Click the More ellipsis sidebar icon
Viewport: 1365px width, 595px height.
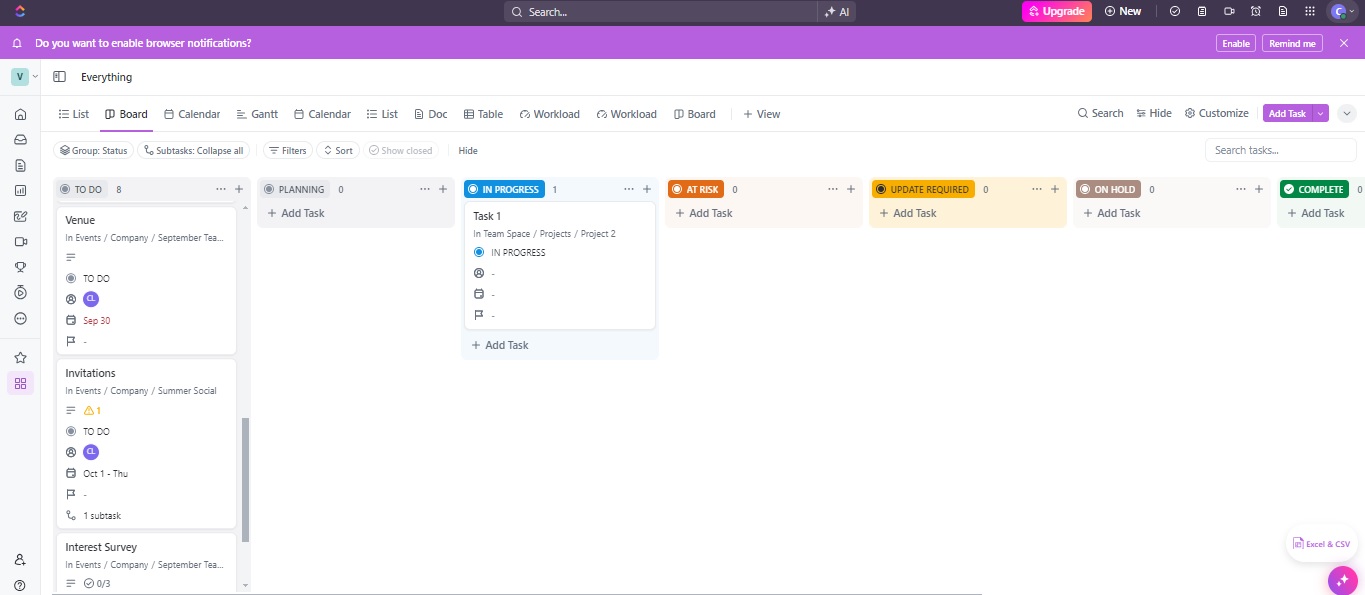20,319
